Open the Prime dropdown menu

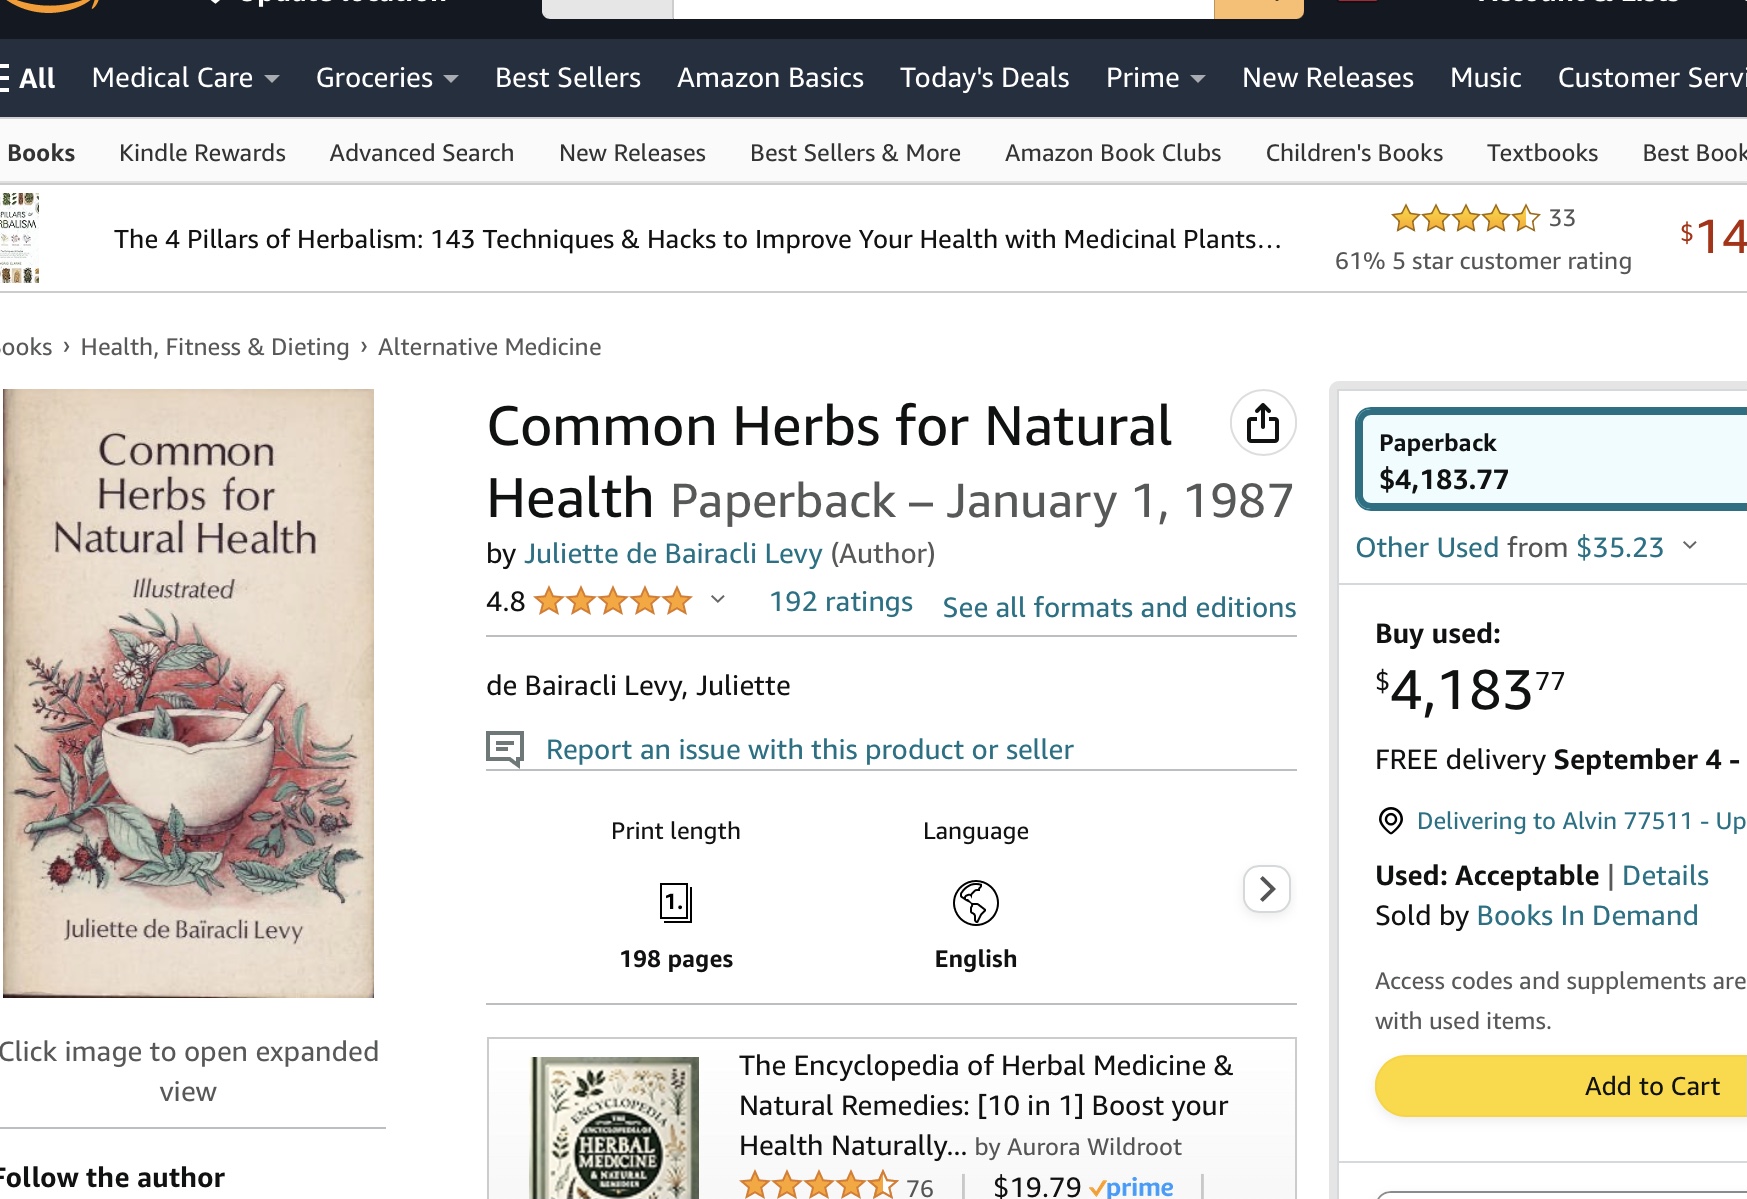click(1155, 78)
